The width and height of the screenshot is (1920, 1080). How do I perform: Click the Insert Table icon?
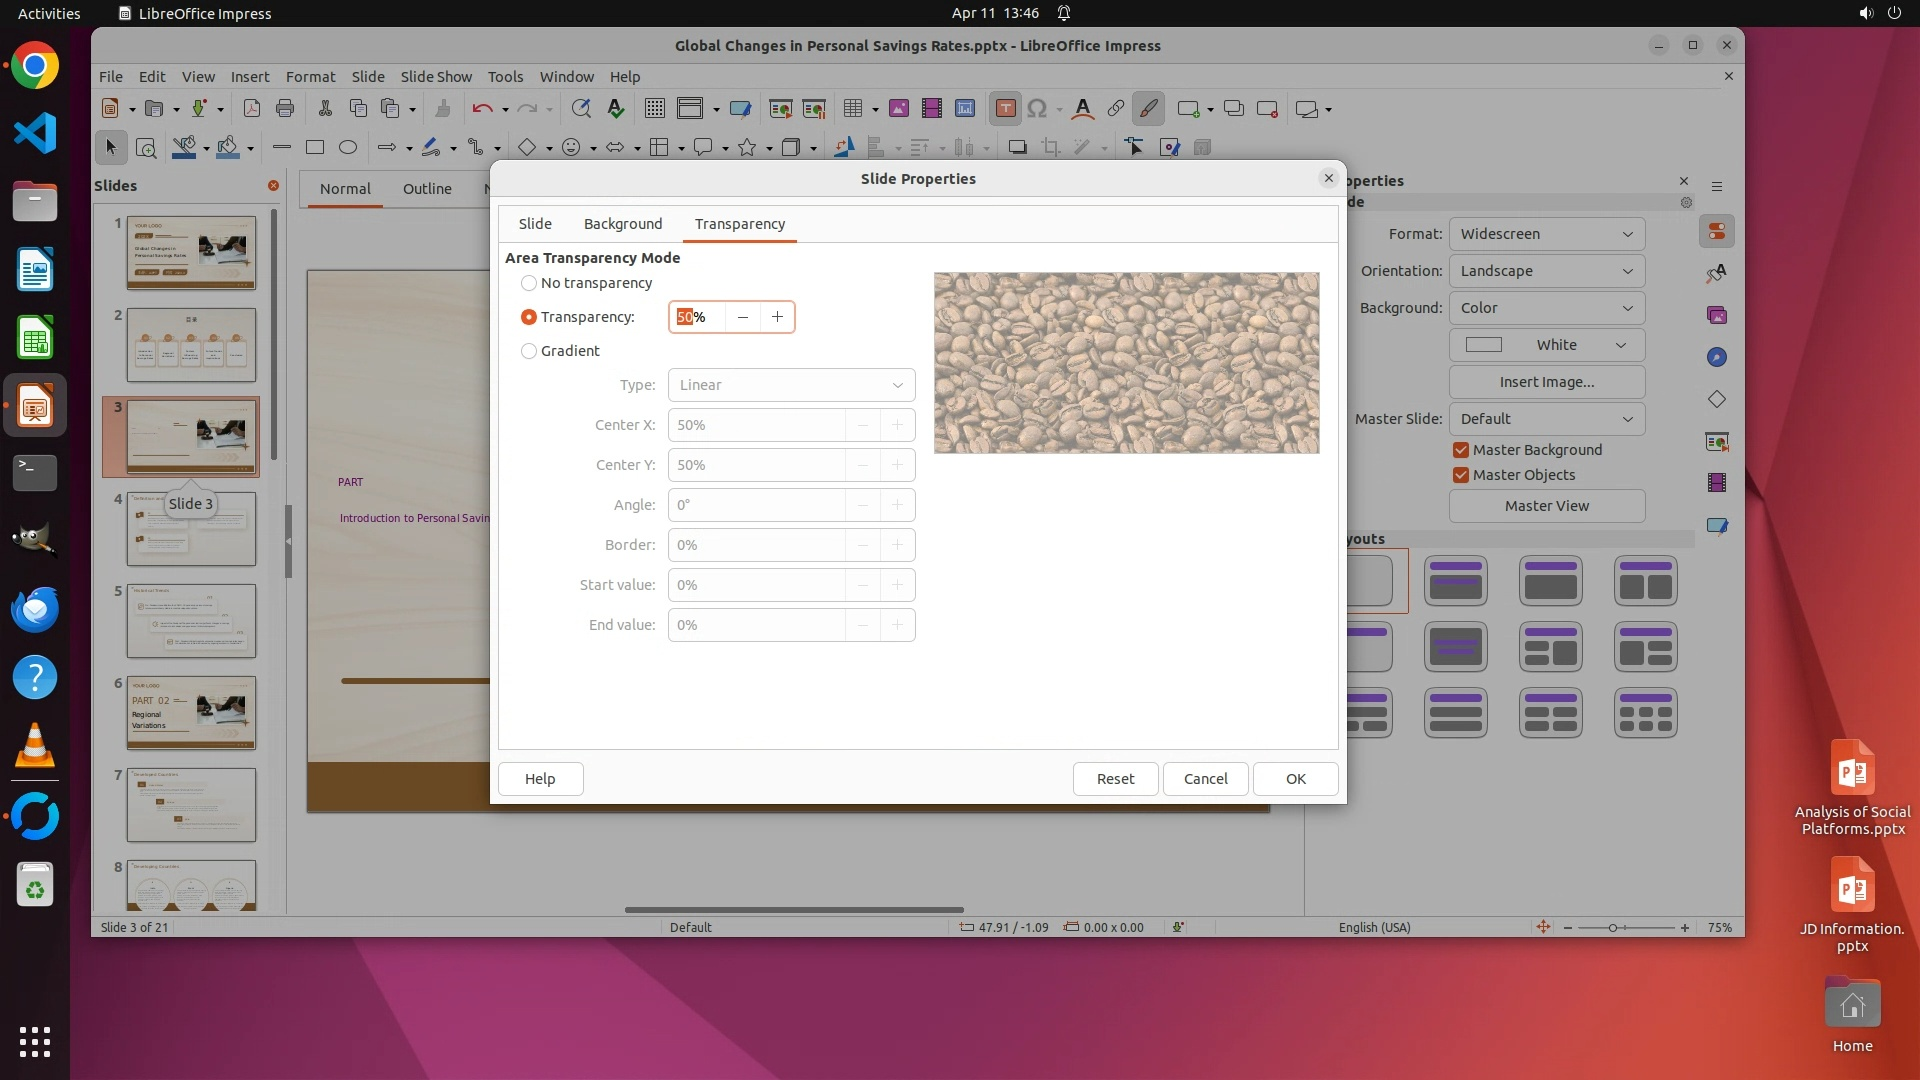point(852,109)
